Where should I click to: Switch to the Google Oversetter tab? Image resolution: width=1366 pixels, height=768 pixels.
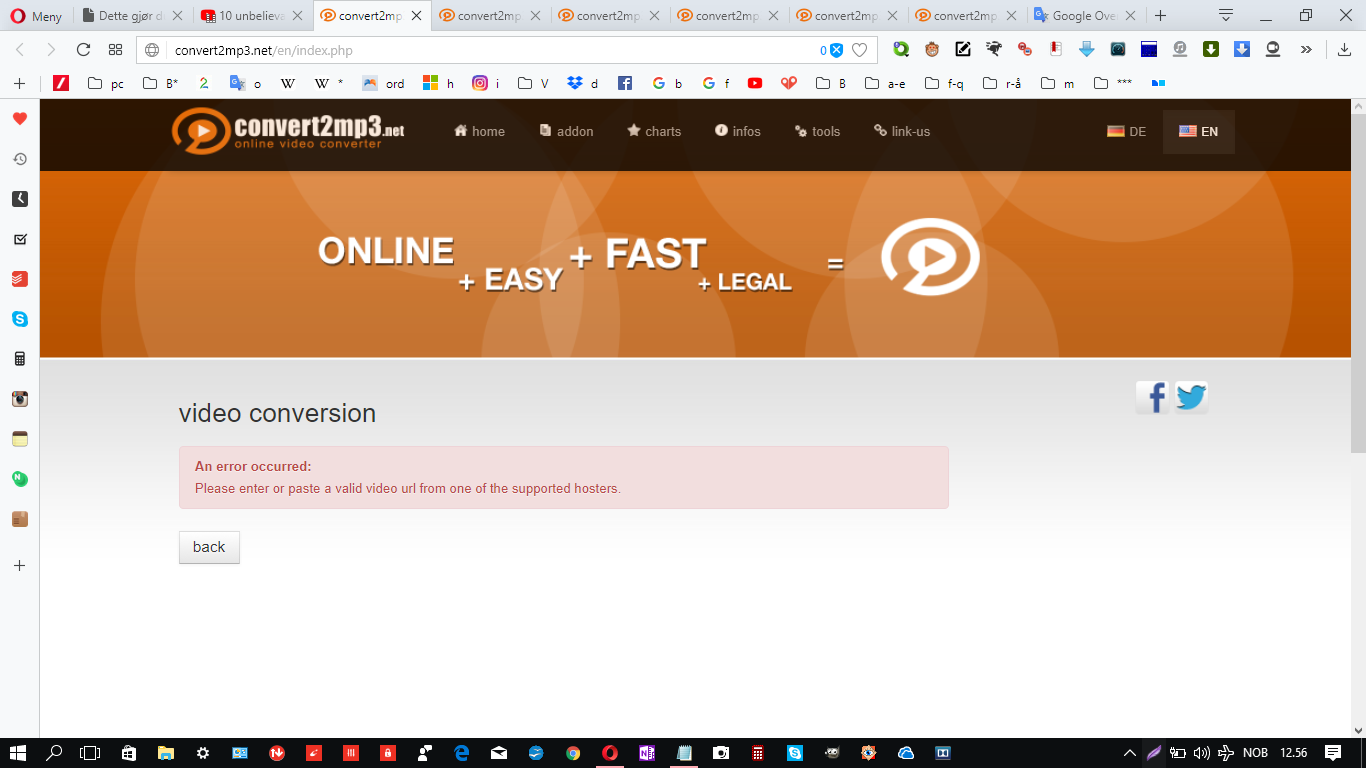pos(1084,16)
